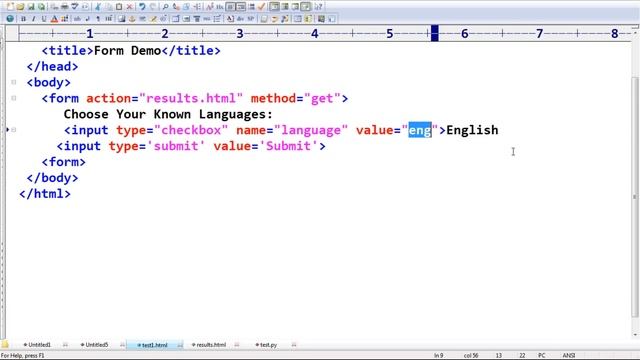
Task: Paste from clipboard icon
Action: click(119, 7)
